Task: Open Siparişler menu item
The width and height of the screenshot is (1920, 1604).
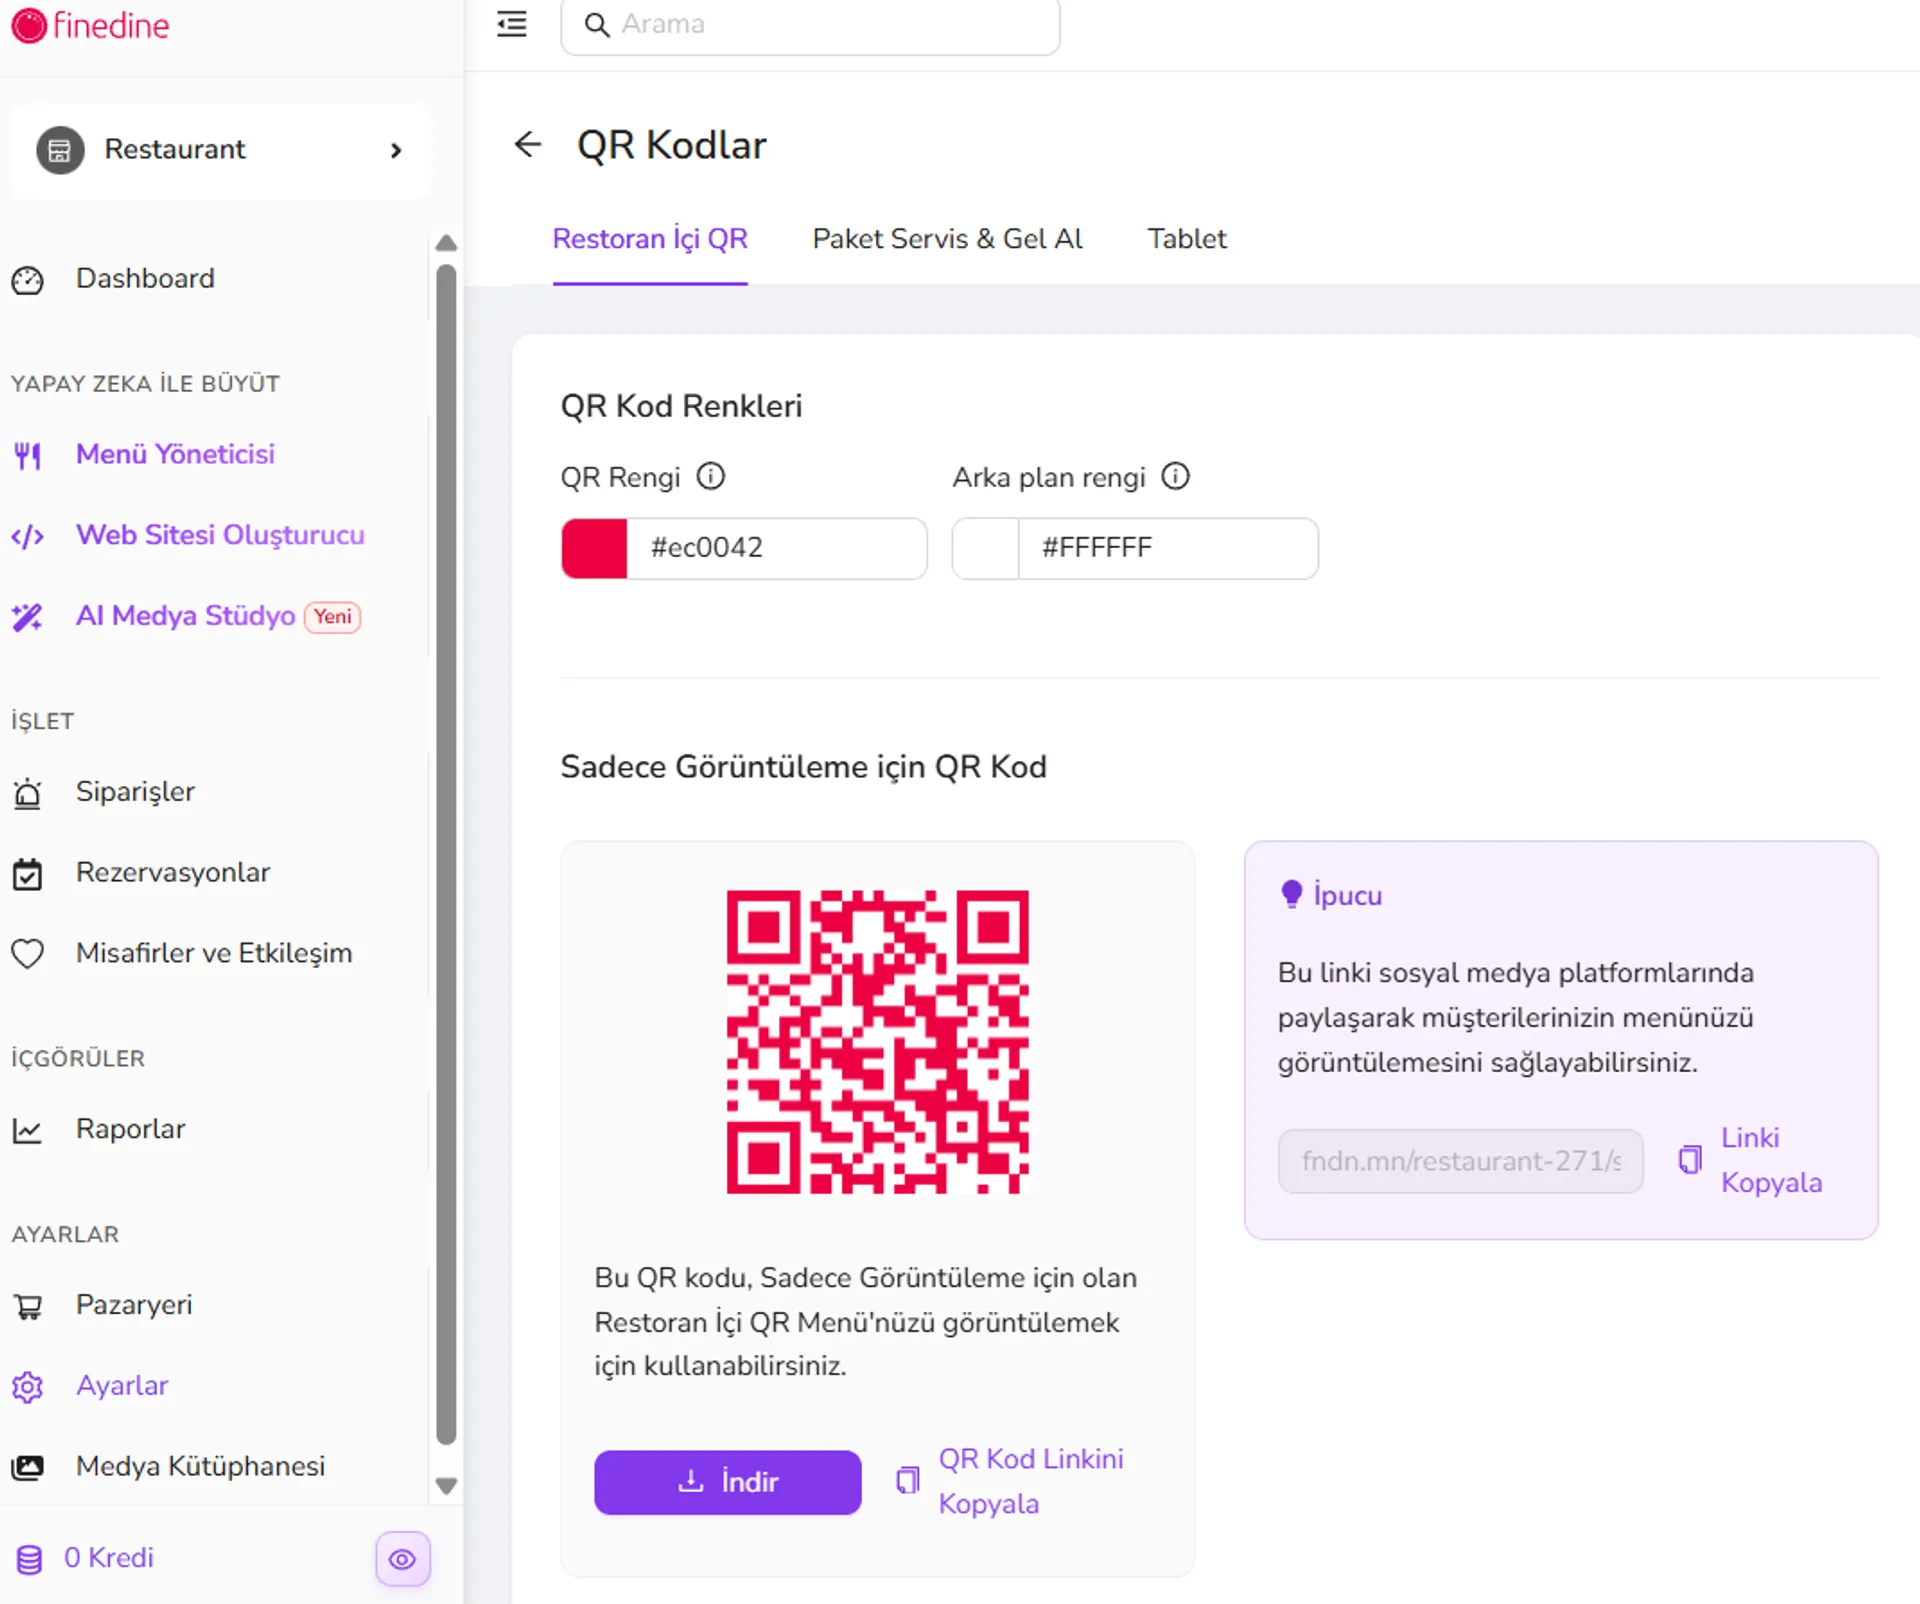Action: tap(135, 792)
